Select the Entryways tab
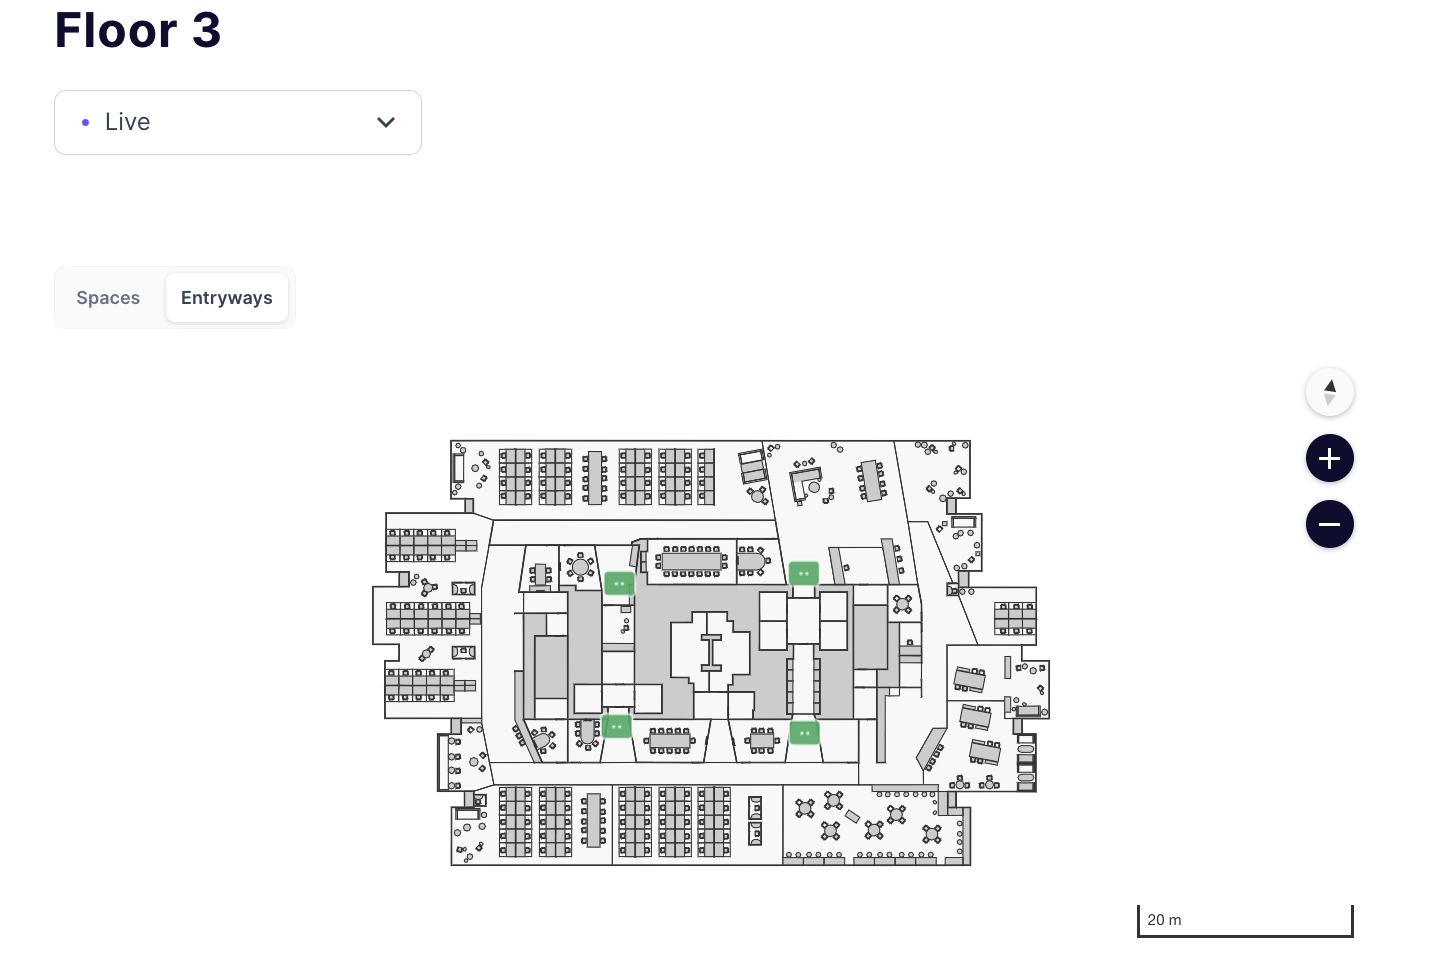1438x974 pixels. 227,298
